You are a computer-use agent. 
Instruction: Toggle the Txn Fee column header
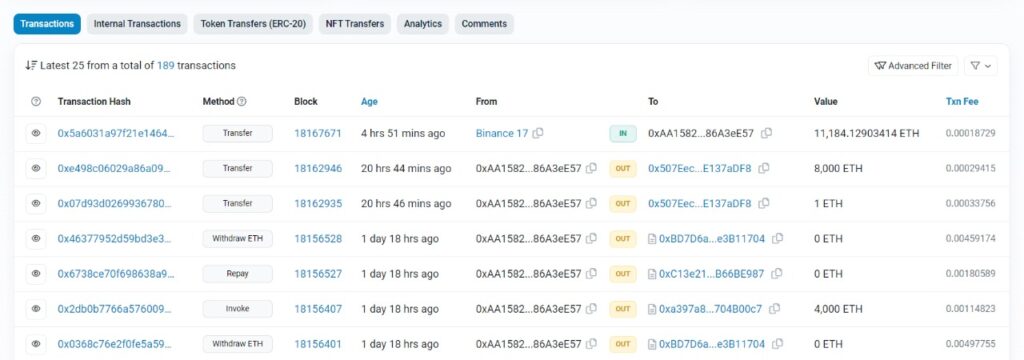pos(962,102)
